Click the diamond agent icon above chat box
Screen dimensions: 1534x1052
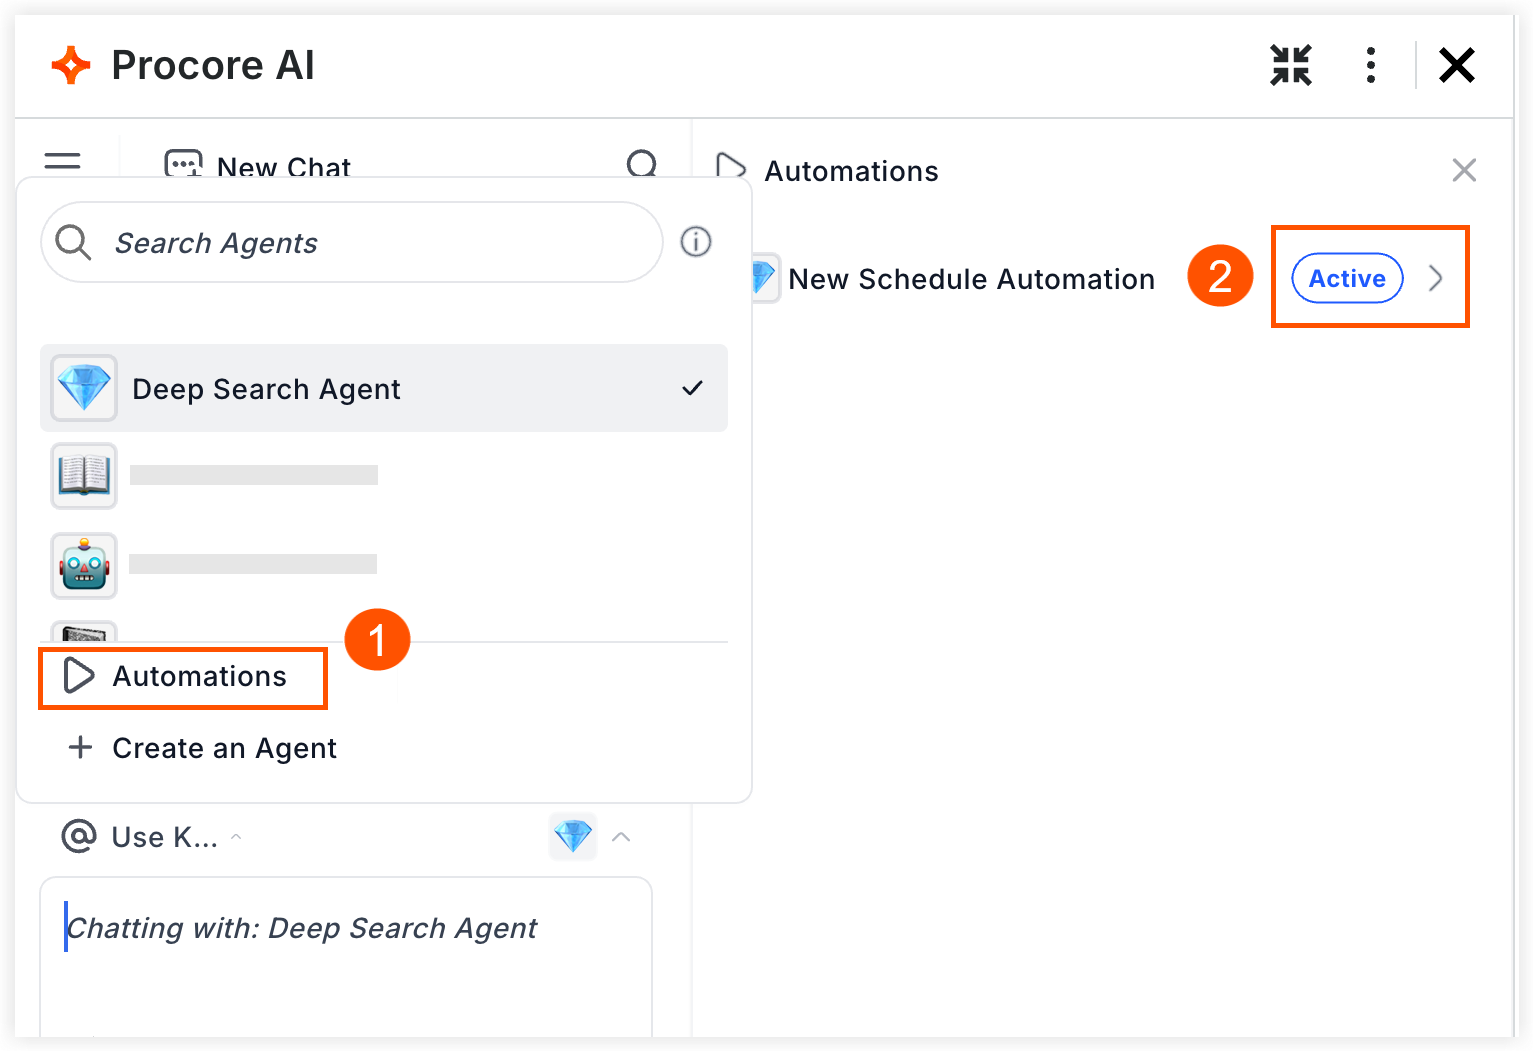[573, 836]
